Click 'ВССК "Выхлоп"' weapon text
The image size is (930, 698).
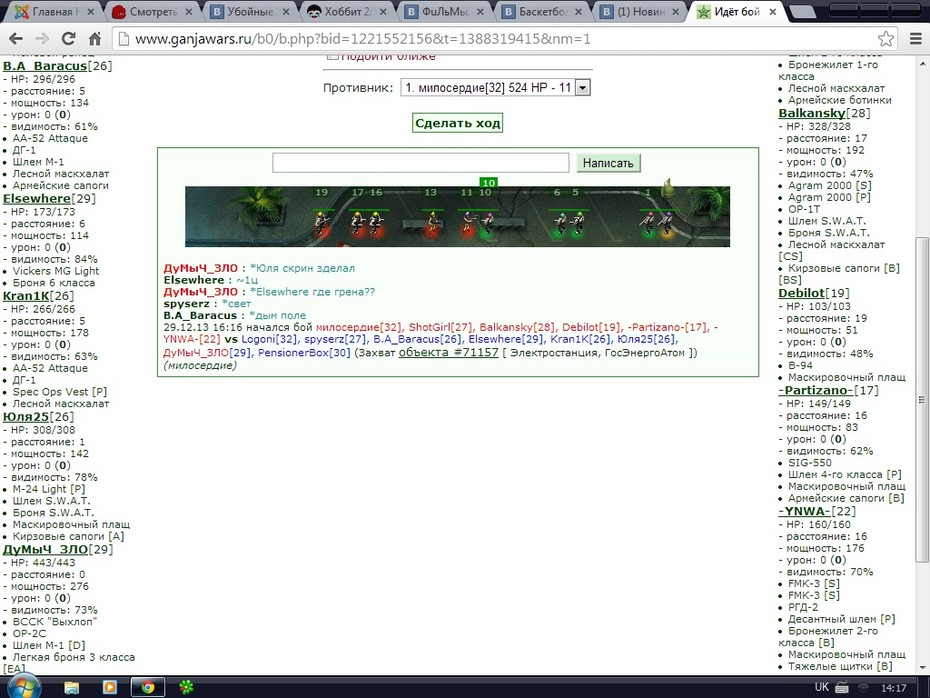[55, 622]
